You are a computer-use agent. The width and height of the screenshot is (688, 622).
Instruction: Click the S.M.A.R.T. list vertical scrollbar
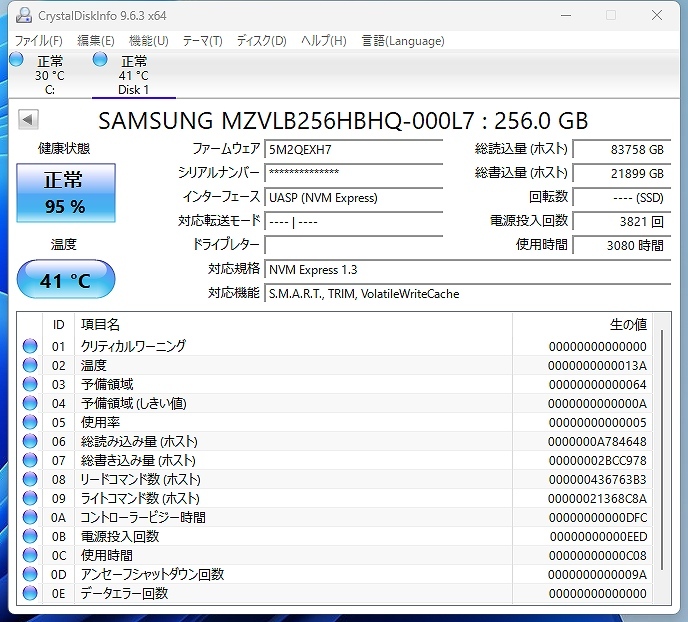[662, 450]
